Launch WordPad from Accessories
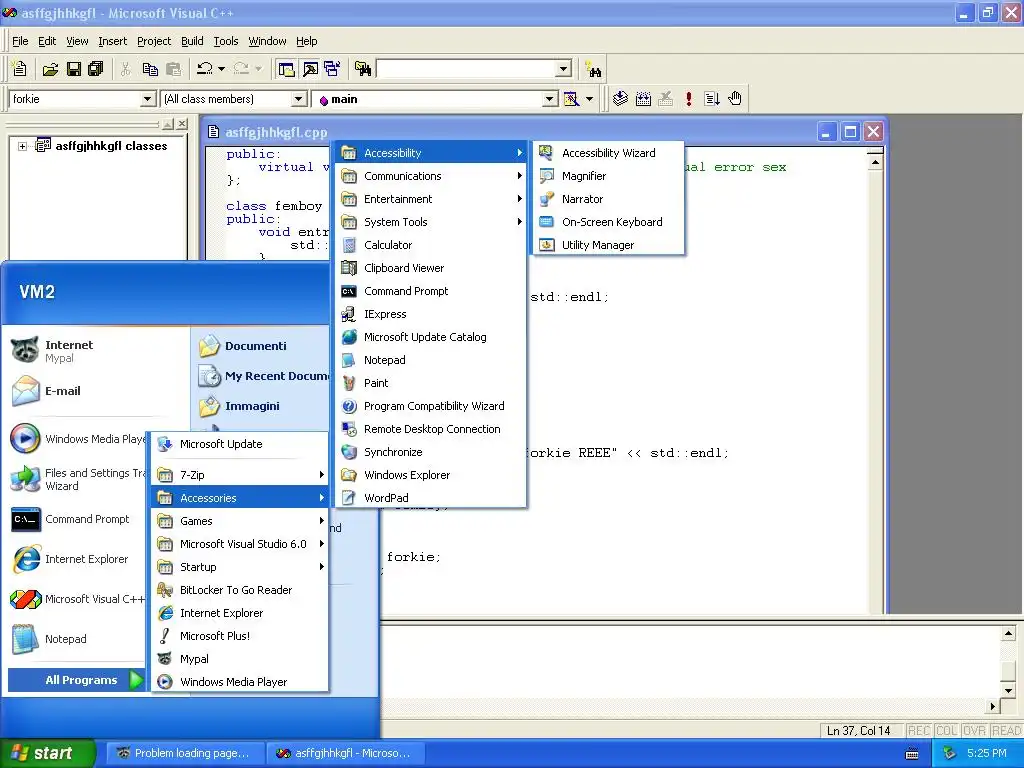Image resolution: width=1024 pixels, height=768 pixels. pyautogui.click(x=430, y=498)
